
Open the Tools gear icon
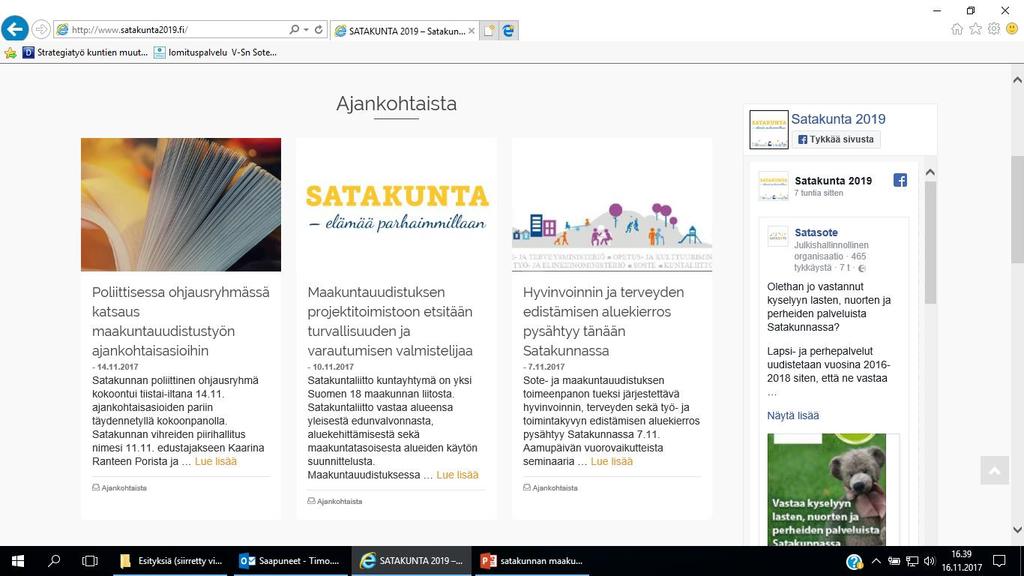click(993, 29)
